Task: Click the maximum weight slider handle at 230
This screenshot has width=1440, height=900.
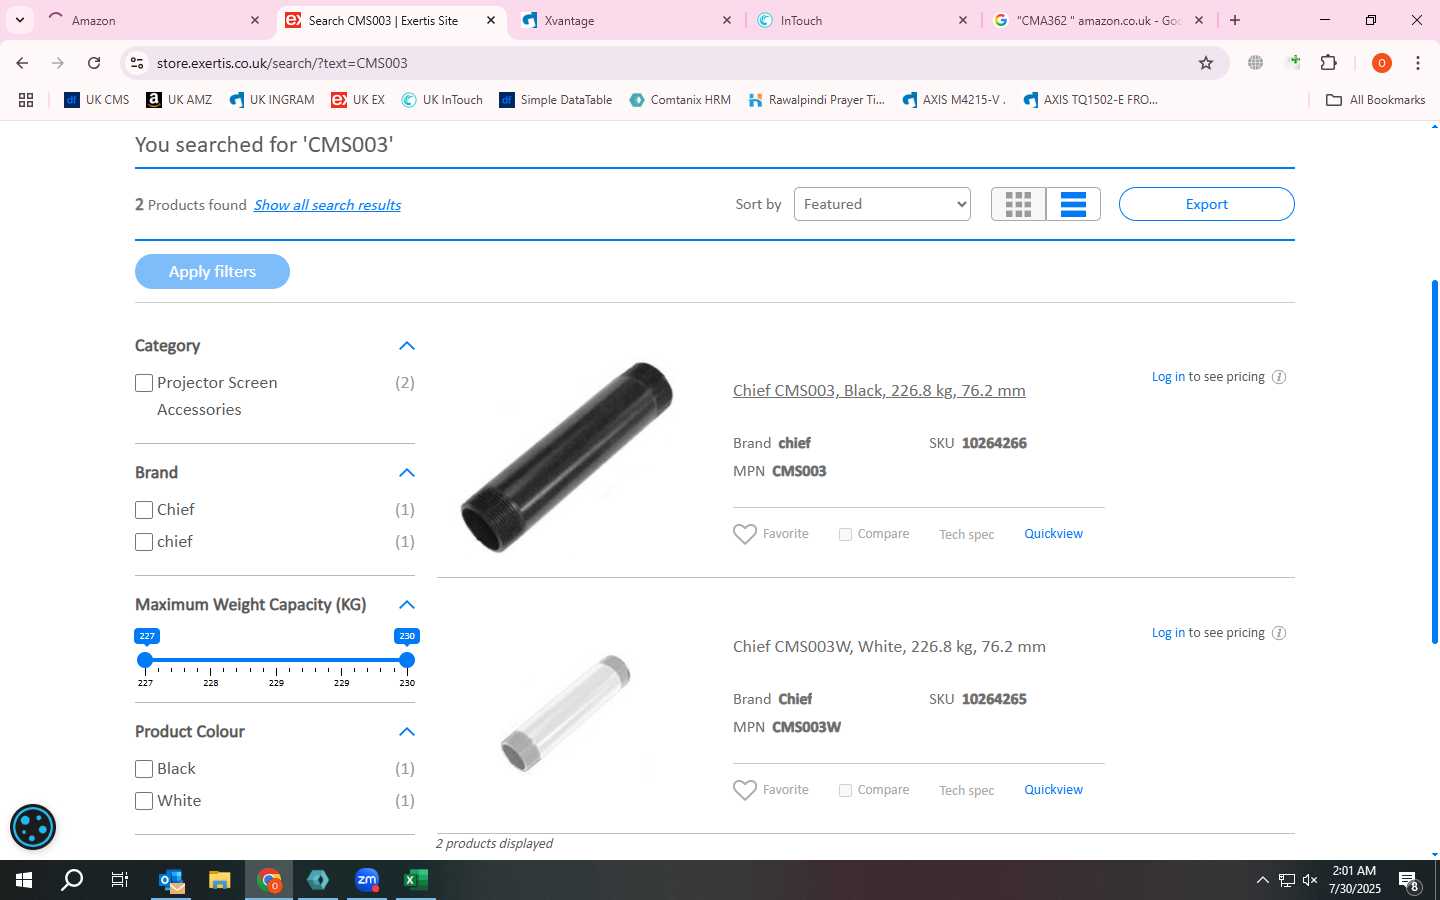Action: [406, 660]
